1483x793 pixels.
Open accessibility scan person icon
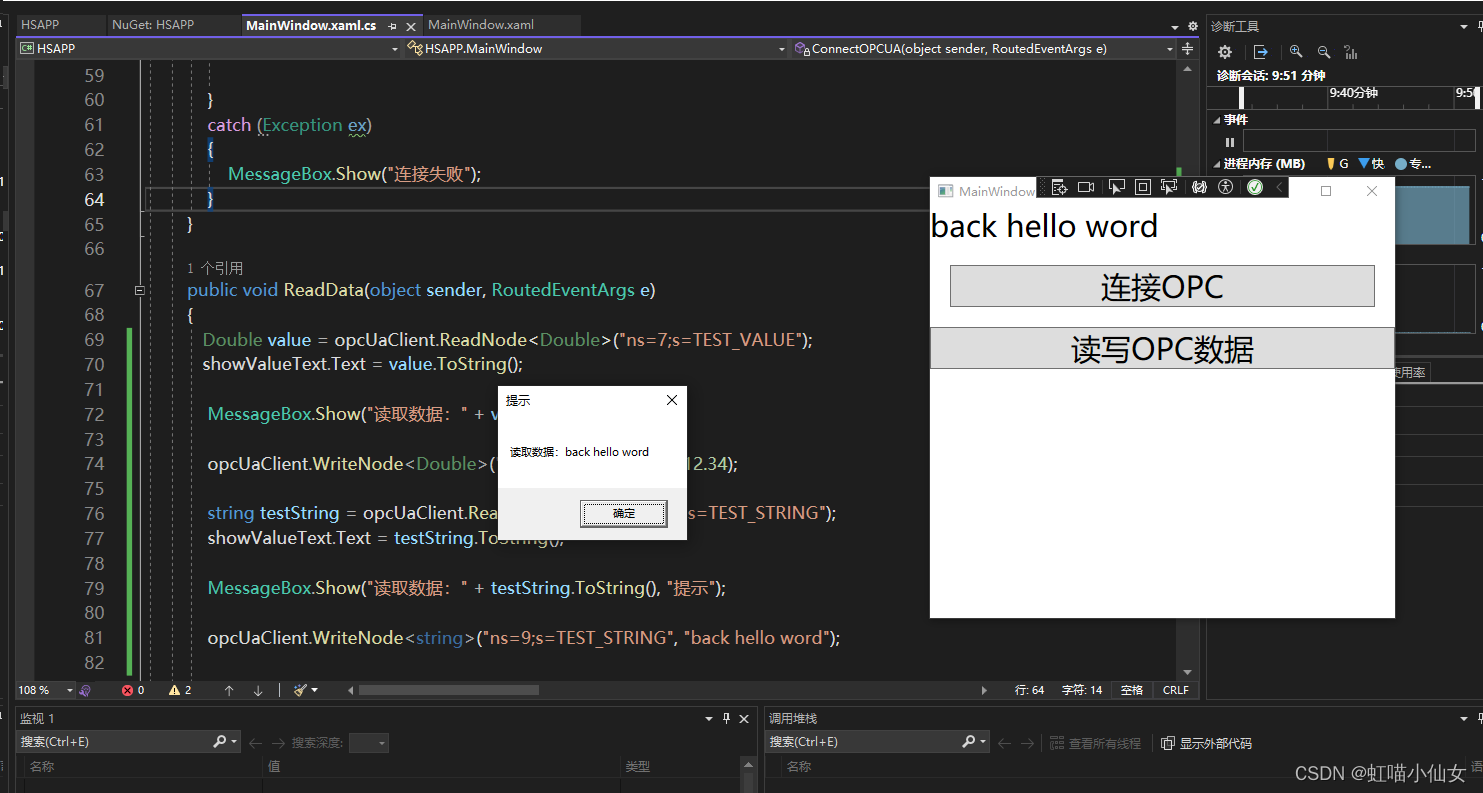click(1225, 187)
